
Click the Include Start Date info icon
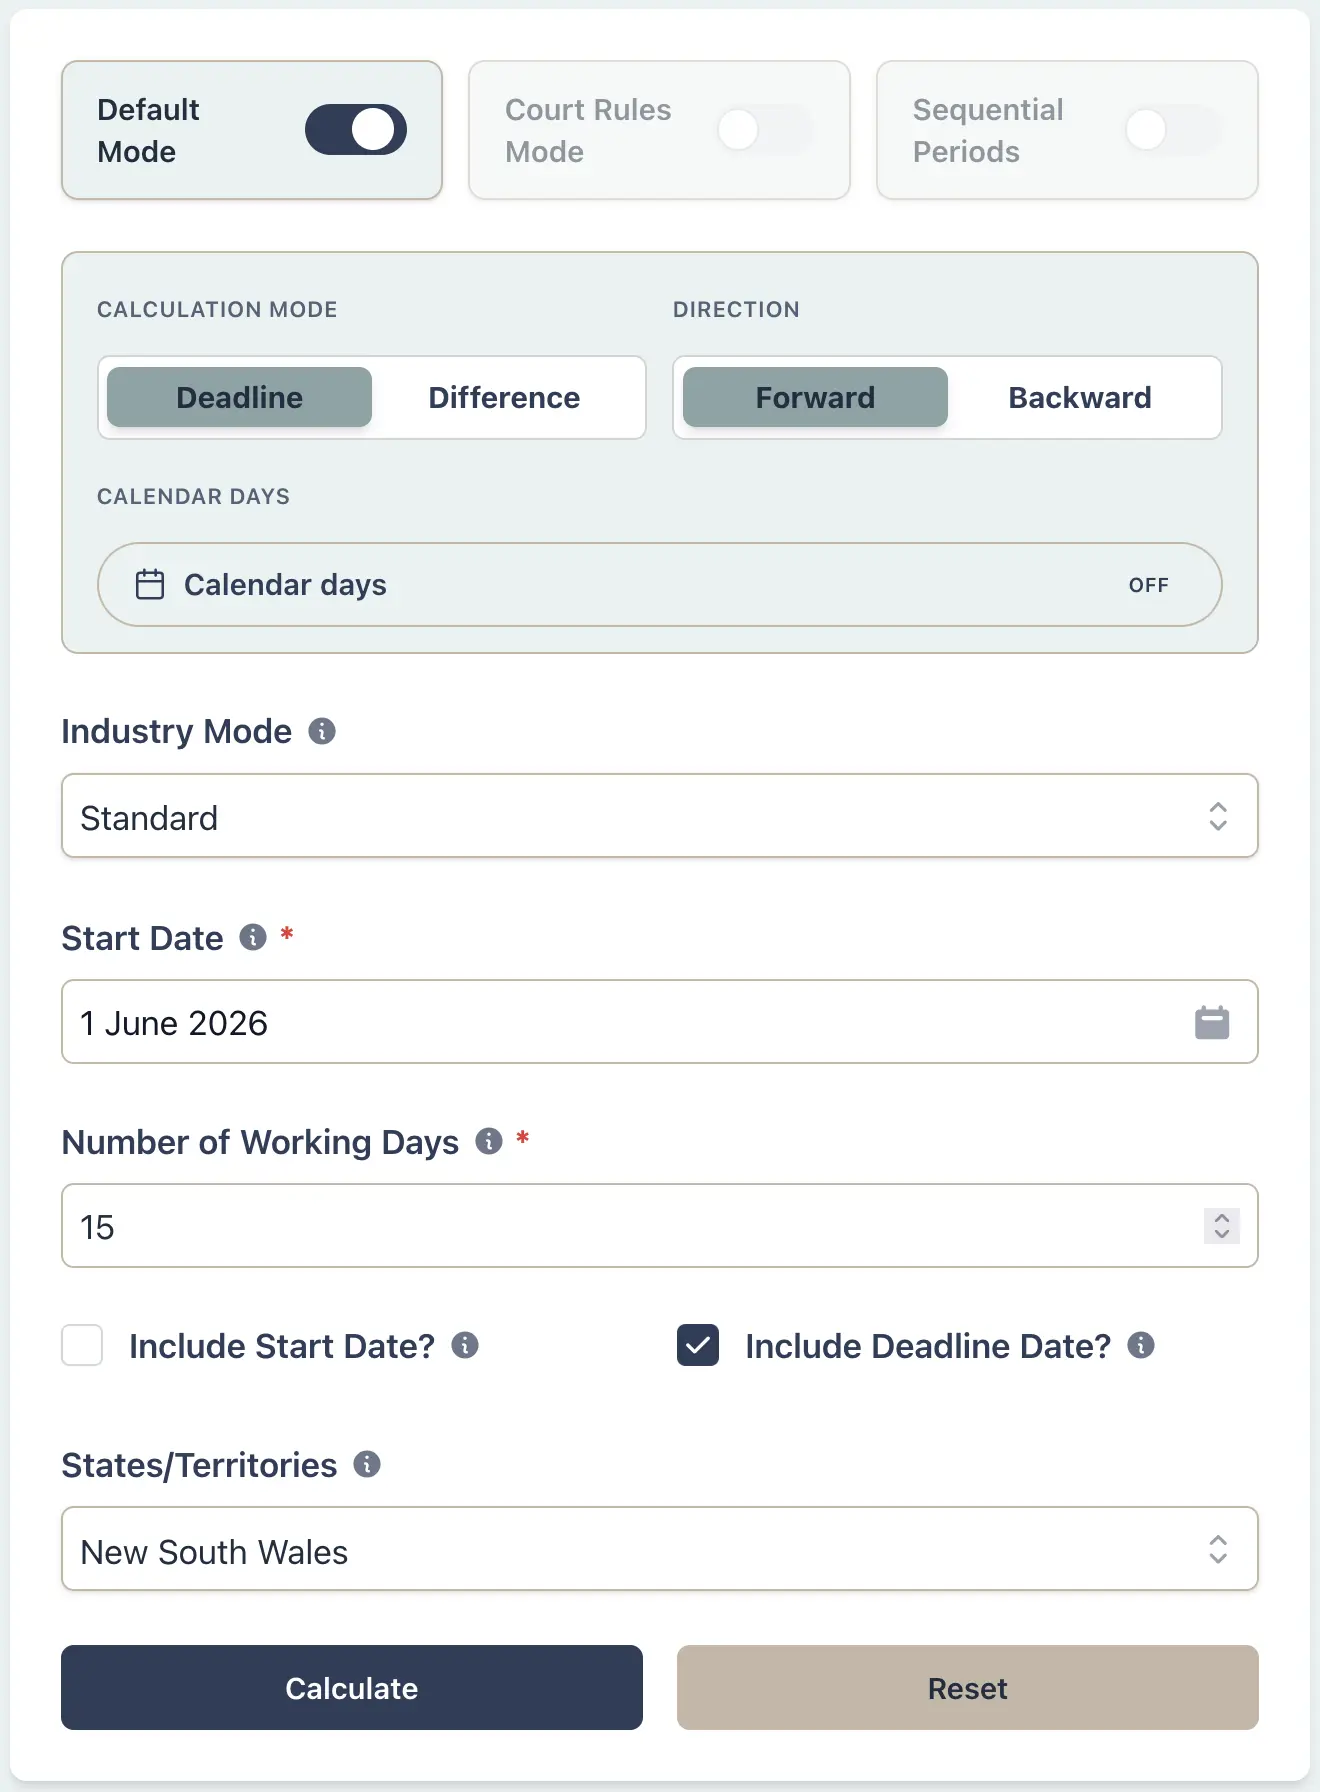[465, 1345]
